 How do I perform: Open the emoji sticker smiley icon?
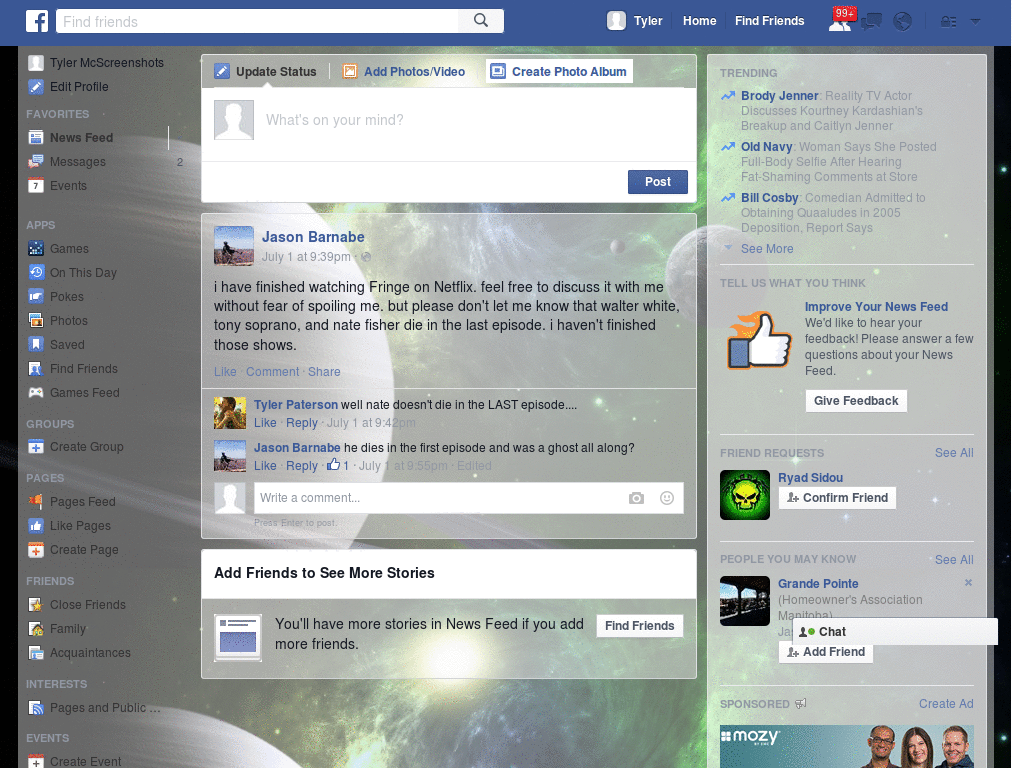[667, 498]
